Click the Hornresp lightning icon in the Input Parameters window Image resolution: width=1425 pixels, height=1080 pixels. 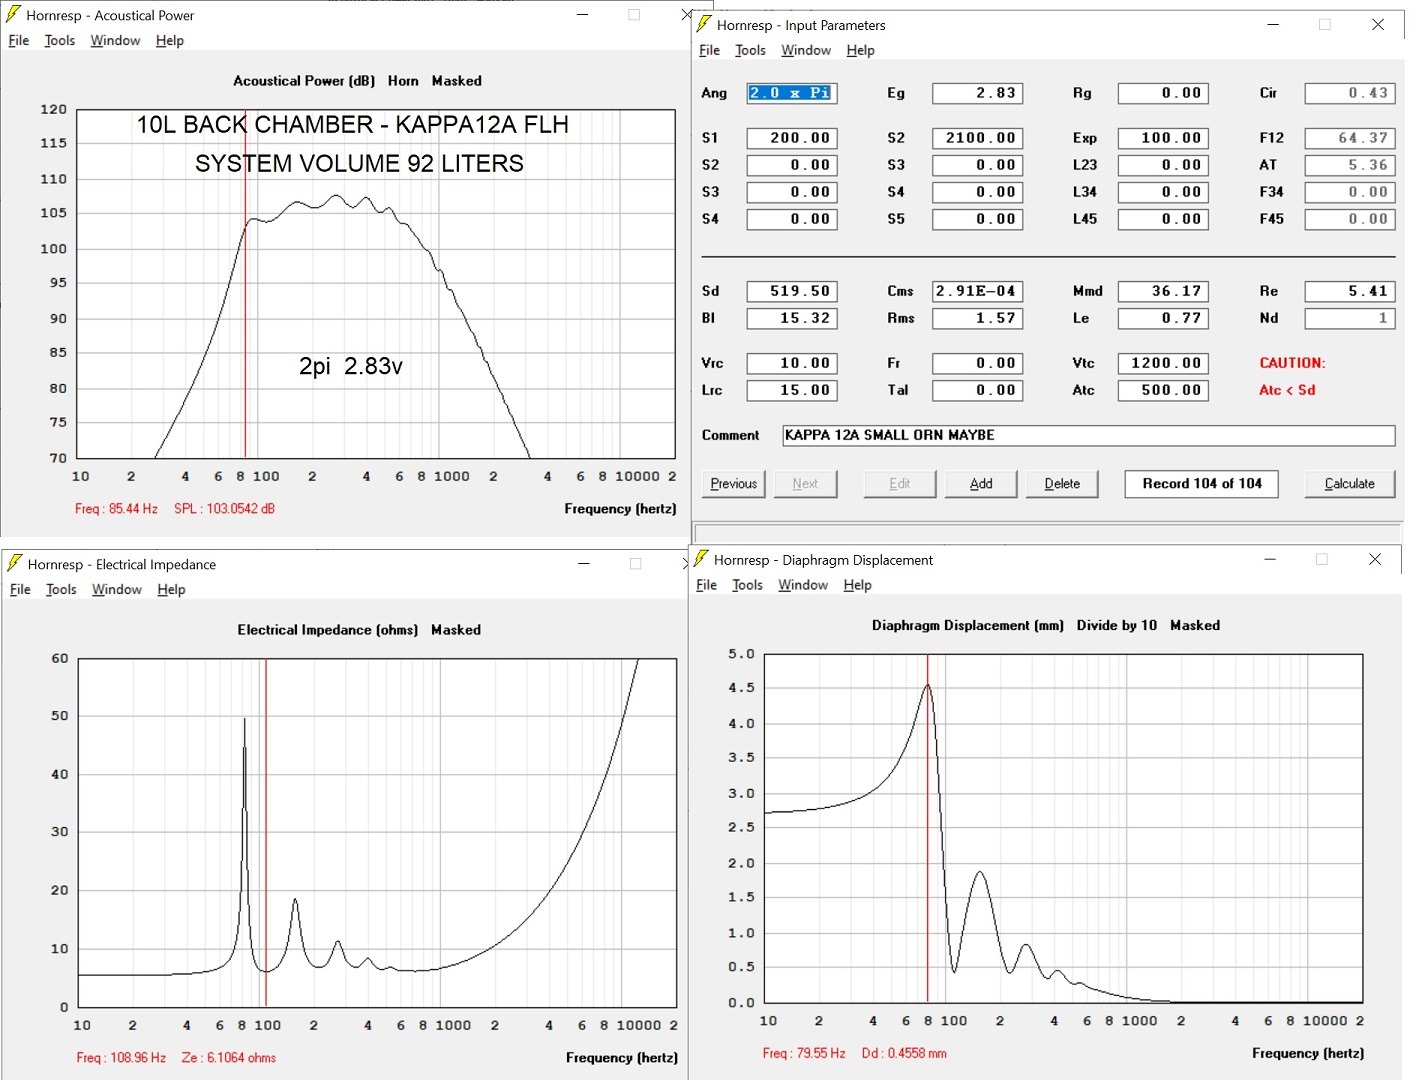(704, 24)
